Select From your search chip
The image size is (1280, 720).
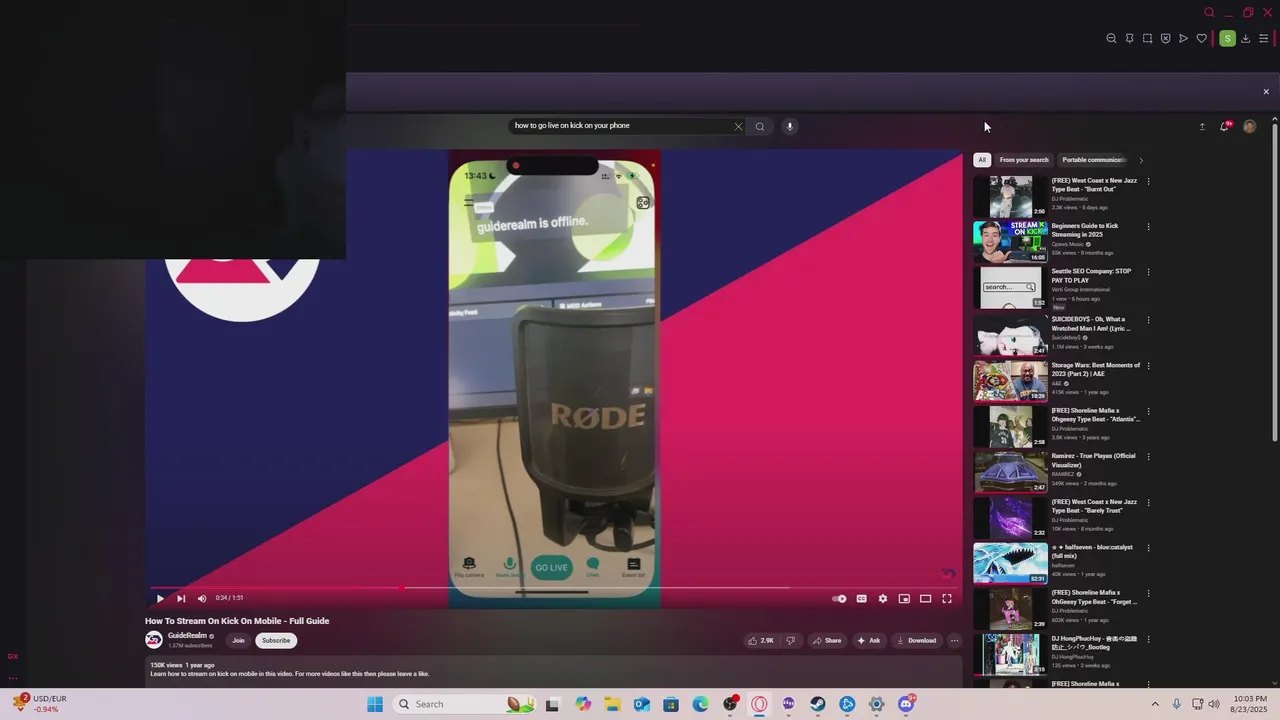pos(1024,160)
